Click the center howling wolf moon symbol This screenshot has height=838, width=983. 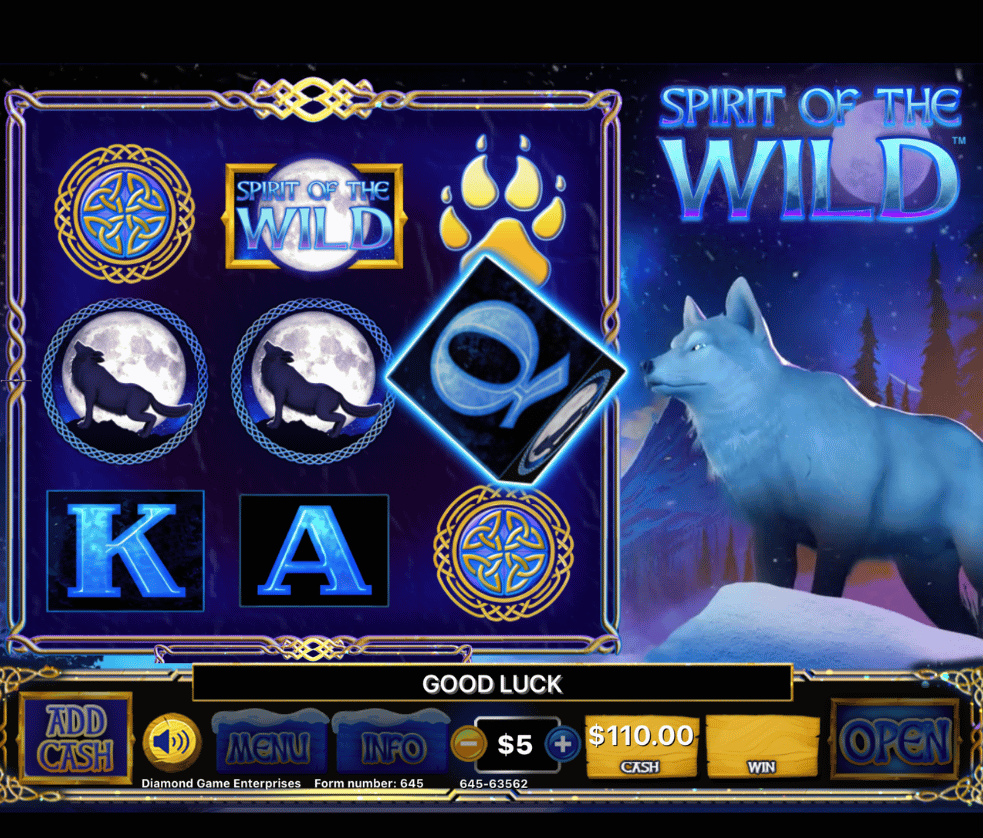(313, 382)
